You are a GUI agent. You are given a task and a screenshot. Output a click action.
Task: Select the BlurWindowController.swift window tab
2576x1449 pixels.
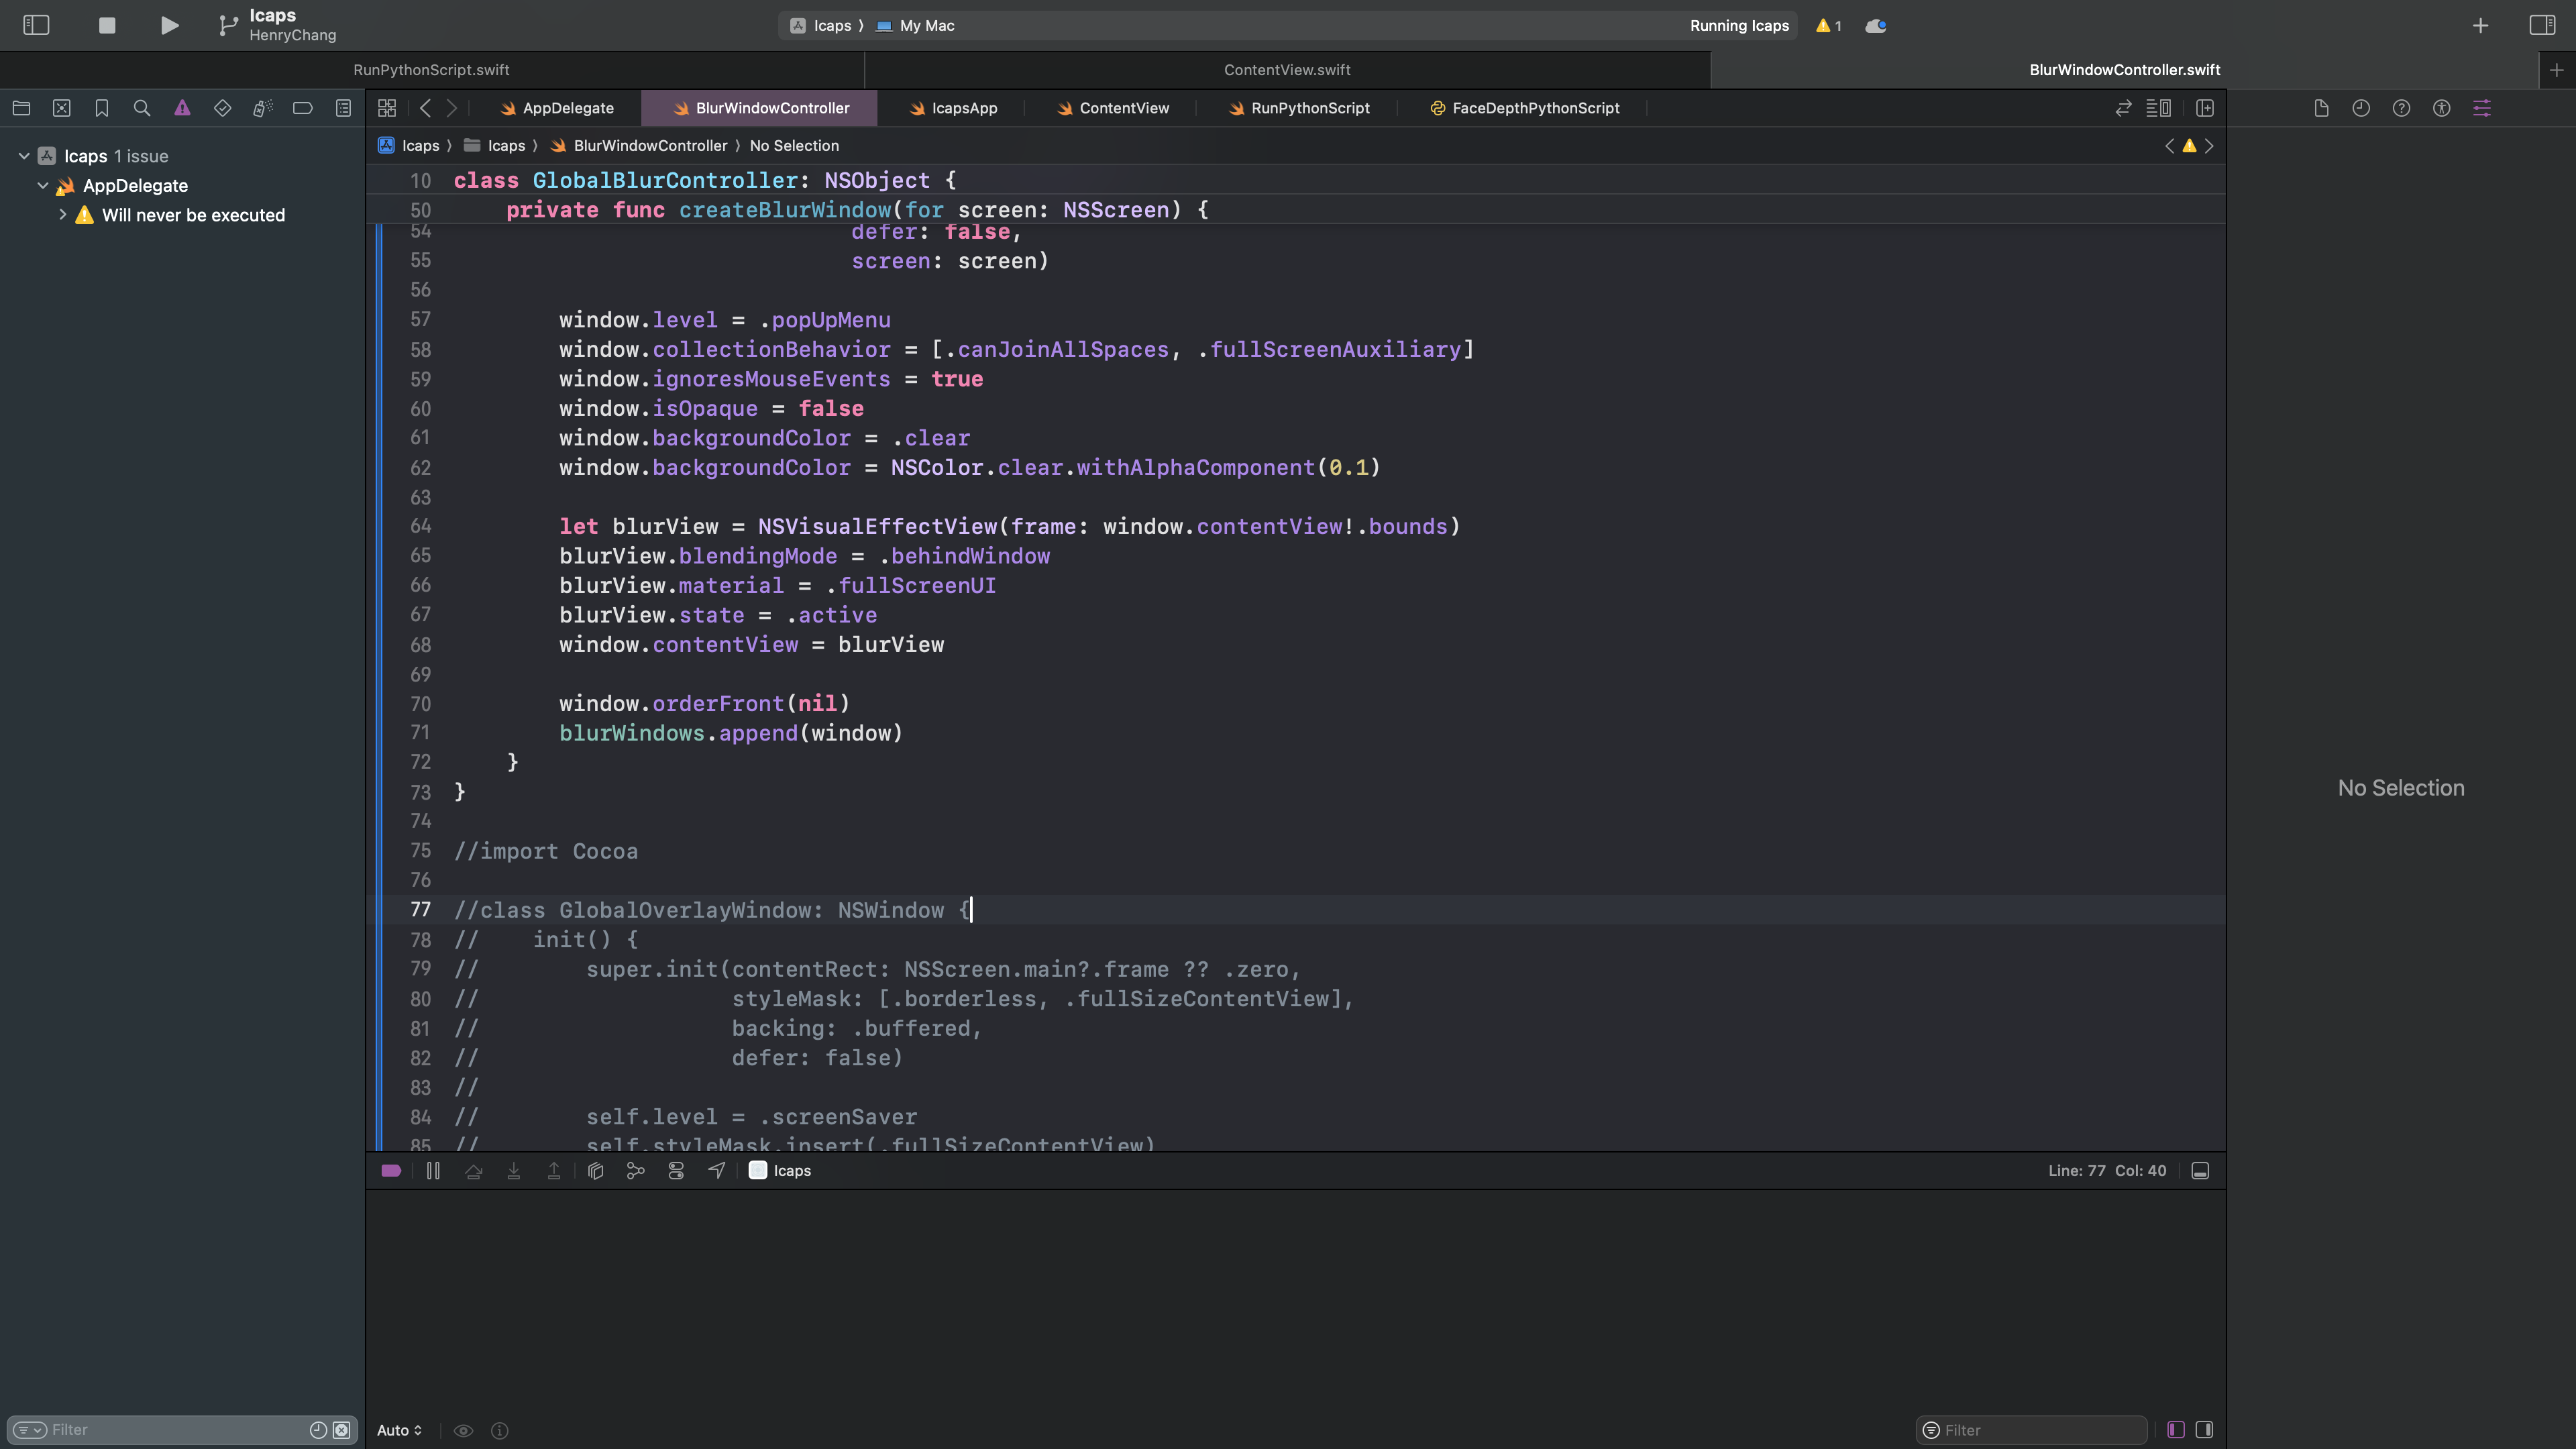2124,70
